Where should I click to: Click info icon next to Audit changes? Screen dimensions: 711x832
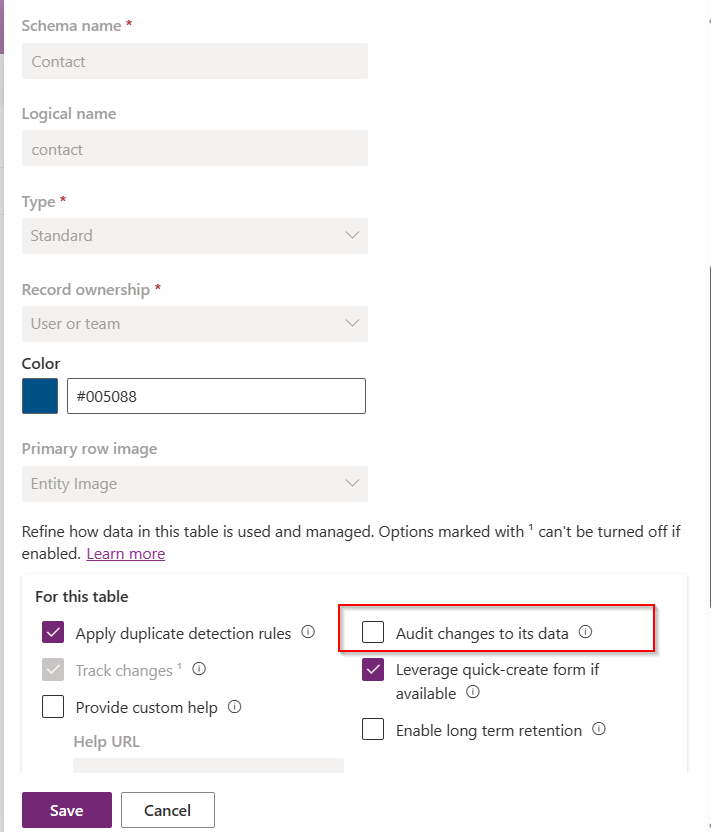pyautogui.click(x=586, y=632)
